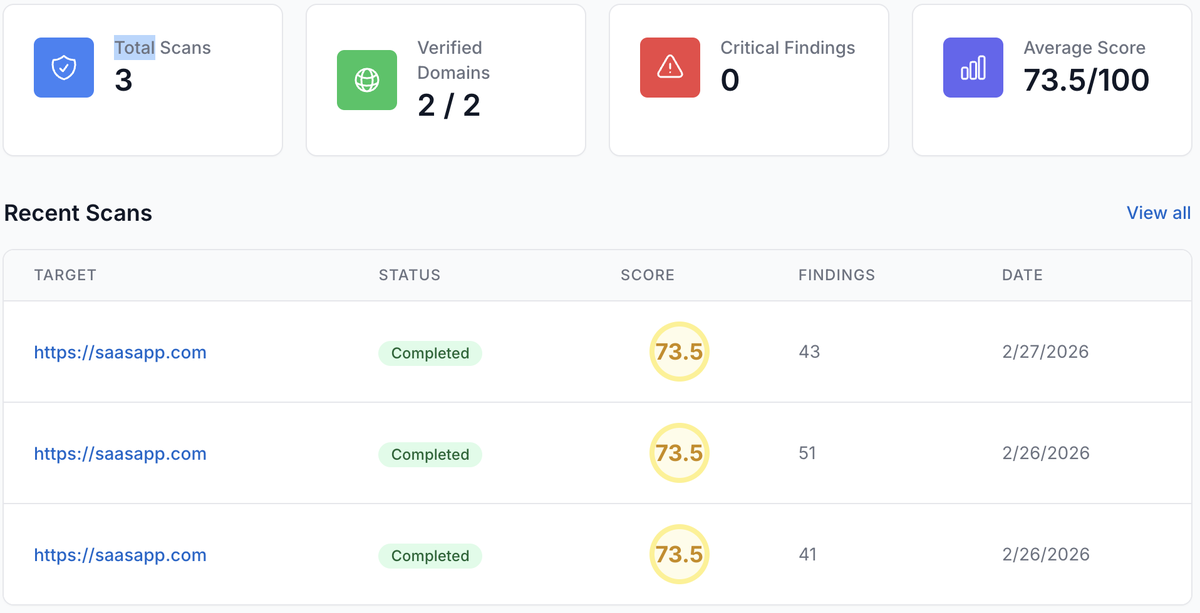Click the FINDINGS column header to reorder results
Image resolution: width=1200 pixels, height=613 pixels.
[x=837, y=274]
